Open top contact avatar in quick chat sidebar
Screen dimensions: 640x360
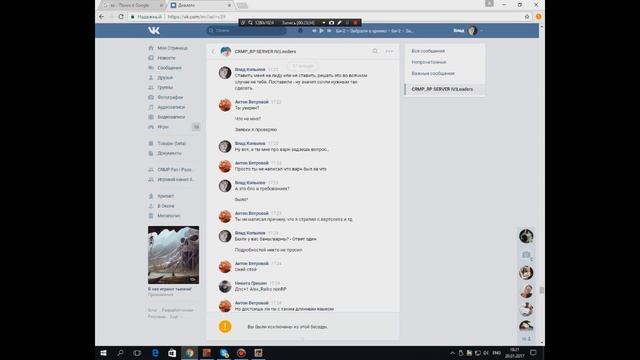[526, 236]
